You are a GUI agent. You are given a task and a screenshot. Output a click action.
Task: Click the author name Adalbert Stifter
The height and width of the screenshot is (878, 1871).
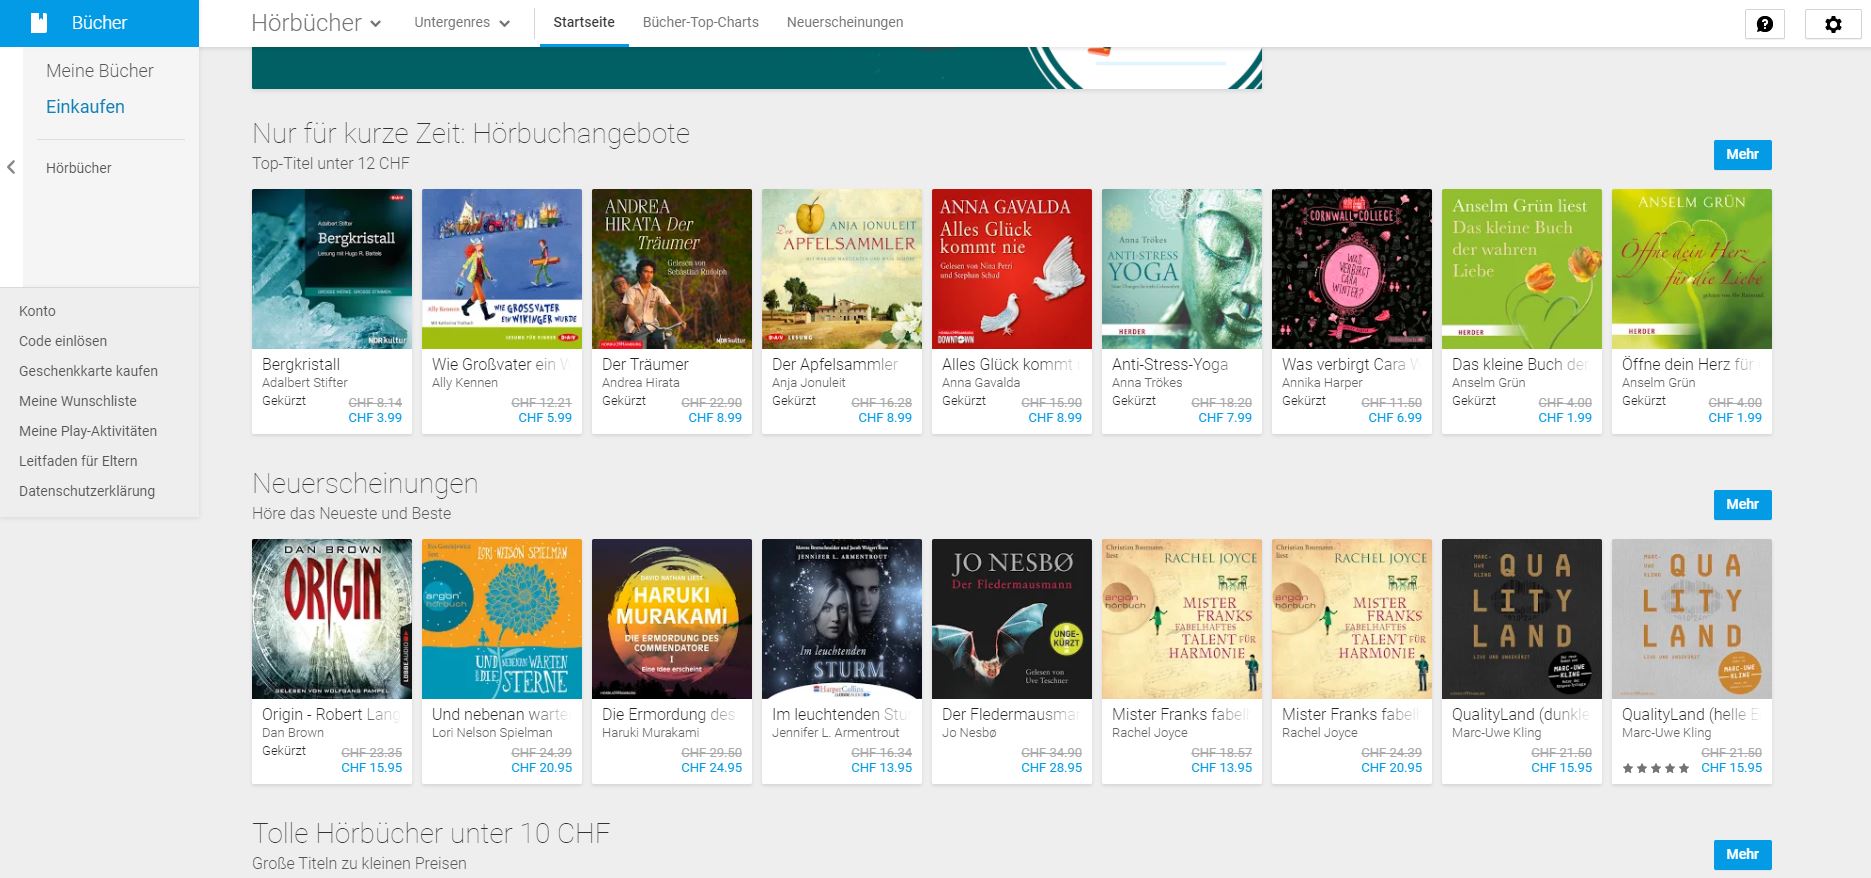305,383
